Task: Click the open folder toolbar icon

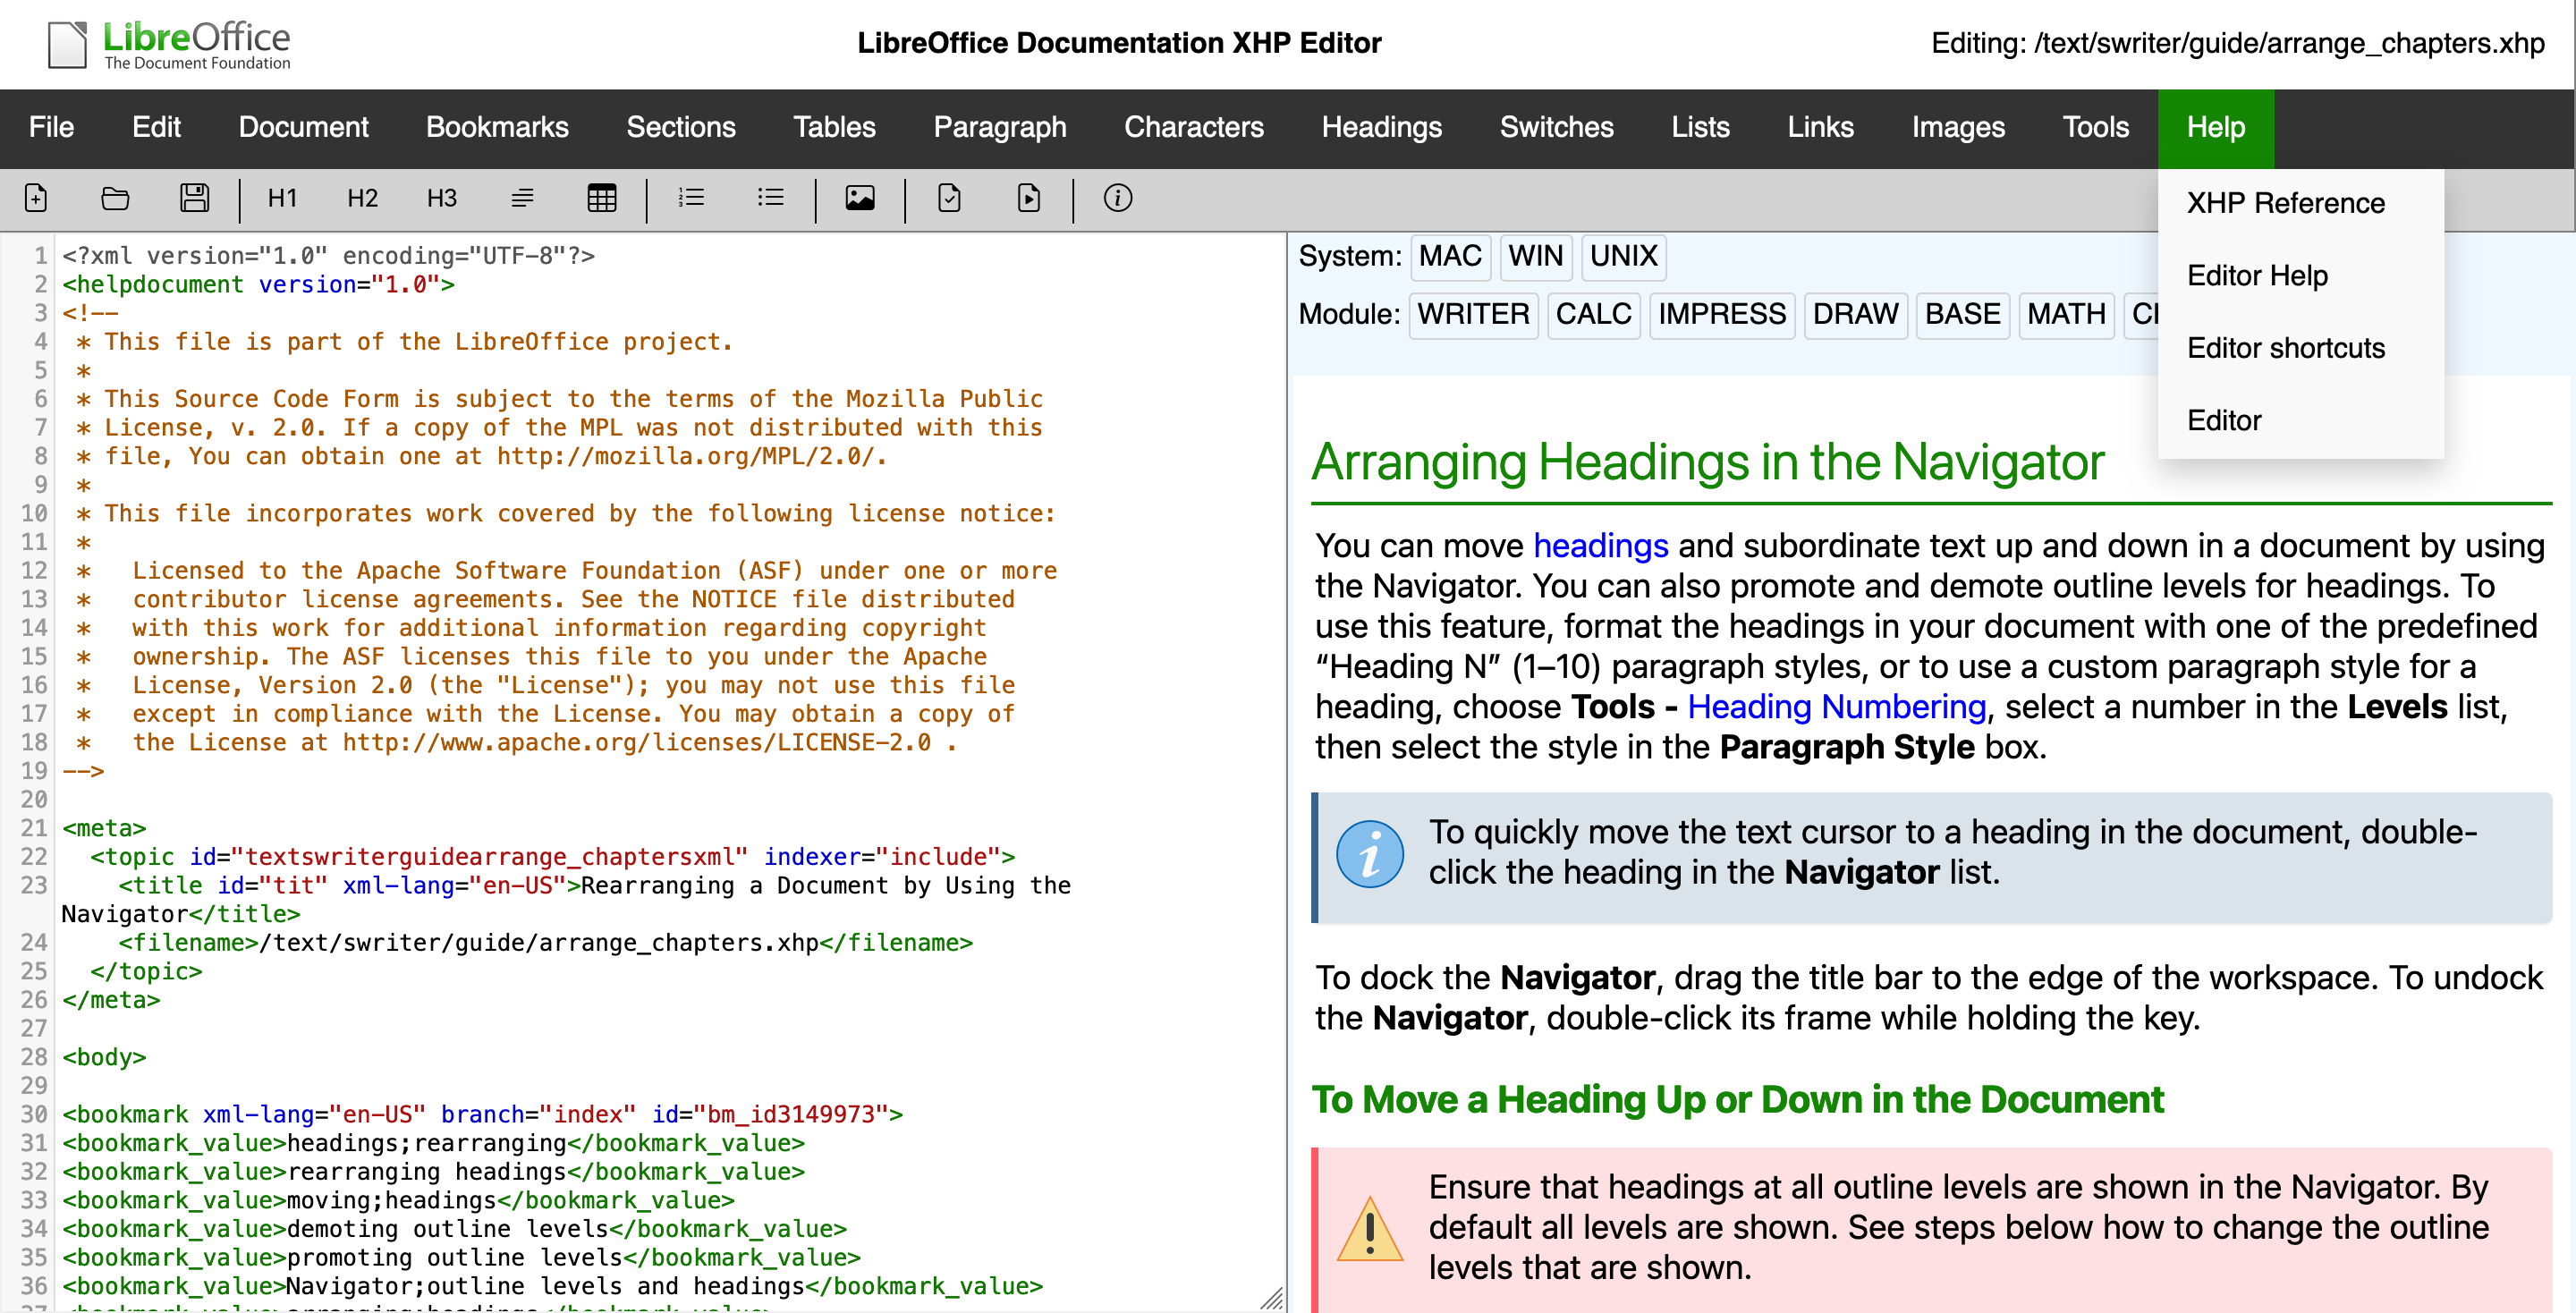Action: [x=115, y=198]
